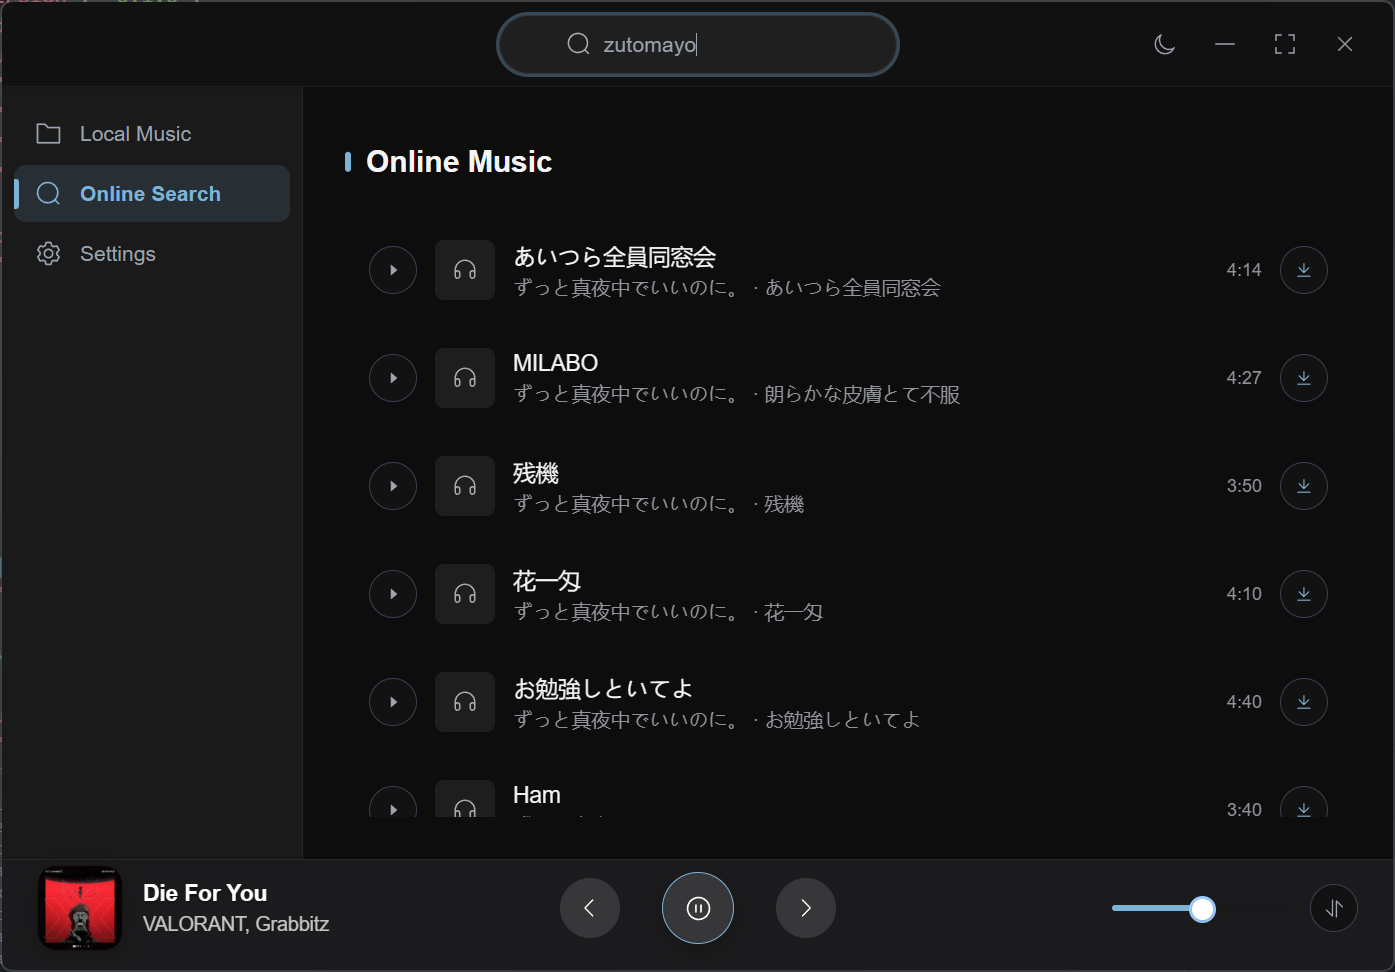The width and height of the screenshot is (1395, 972).
Task: Play the song 残機
Action: point(392,485)
